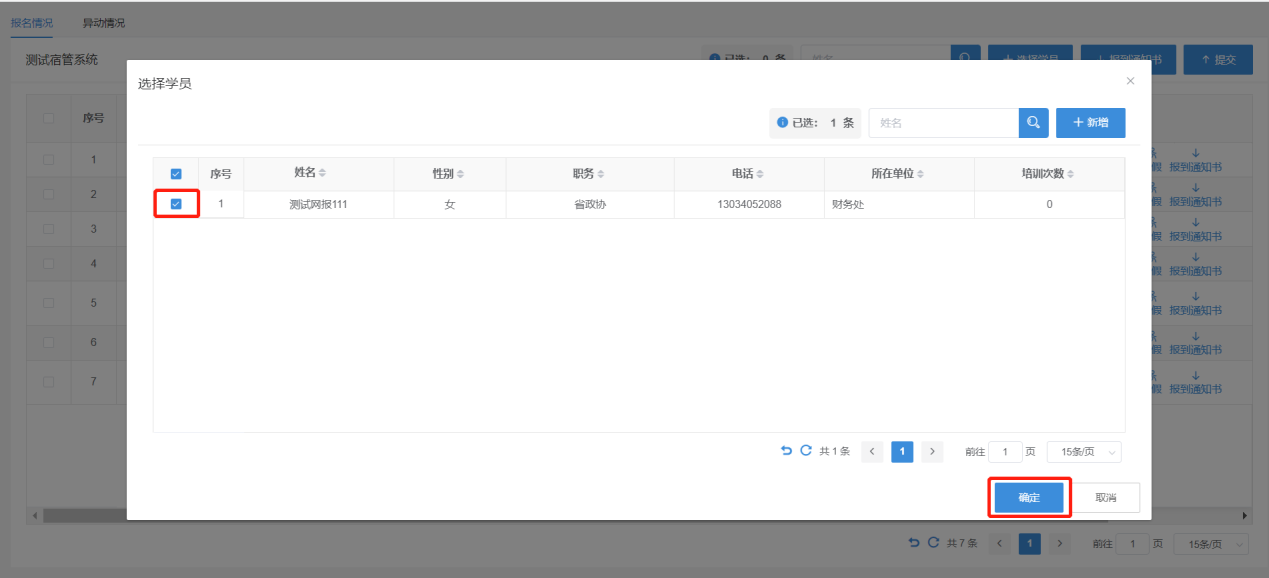Click the 新增 add button
This screenshot has width=1269, height=578.
[1090, 123]
